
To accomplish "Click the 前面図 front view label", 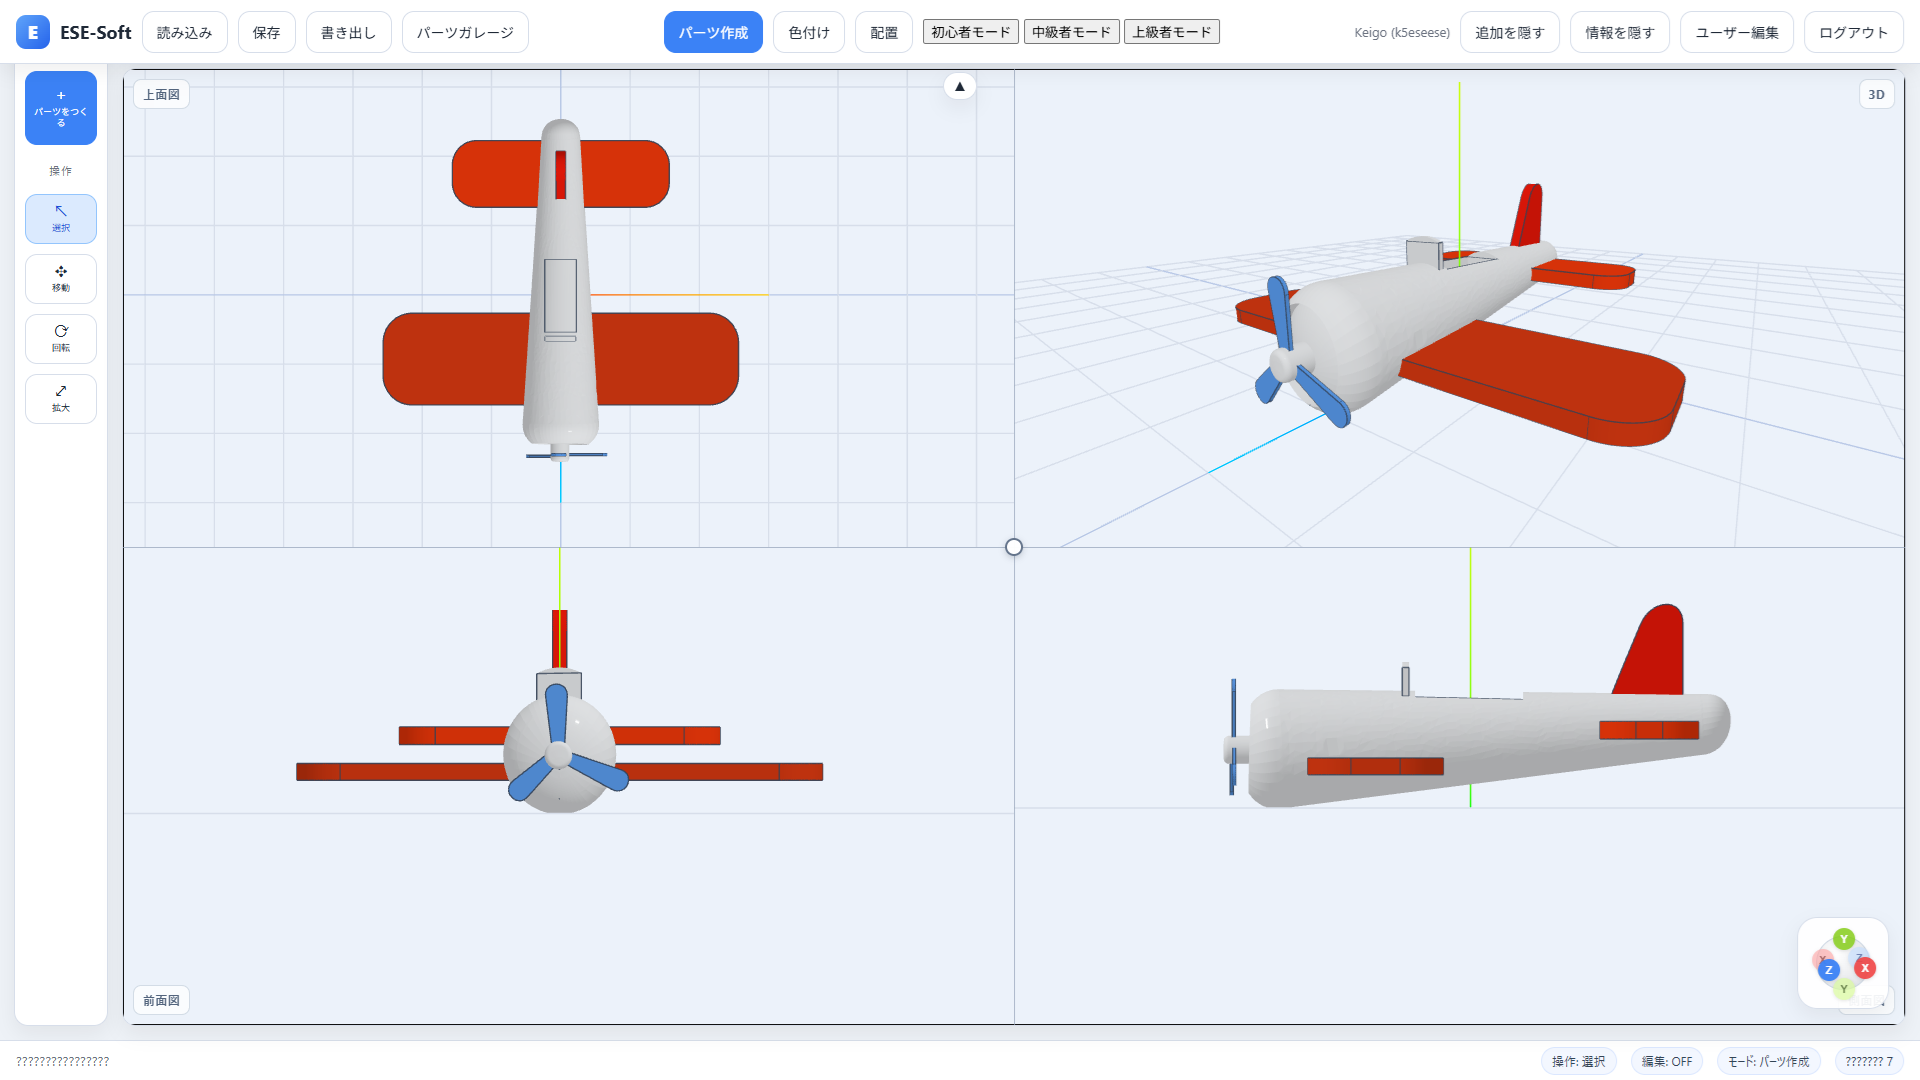I will point(162,1000).
